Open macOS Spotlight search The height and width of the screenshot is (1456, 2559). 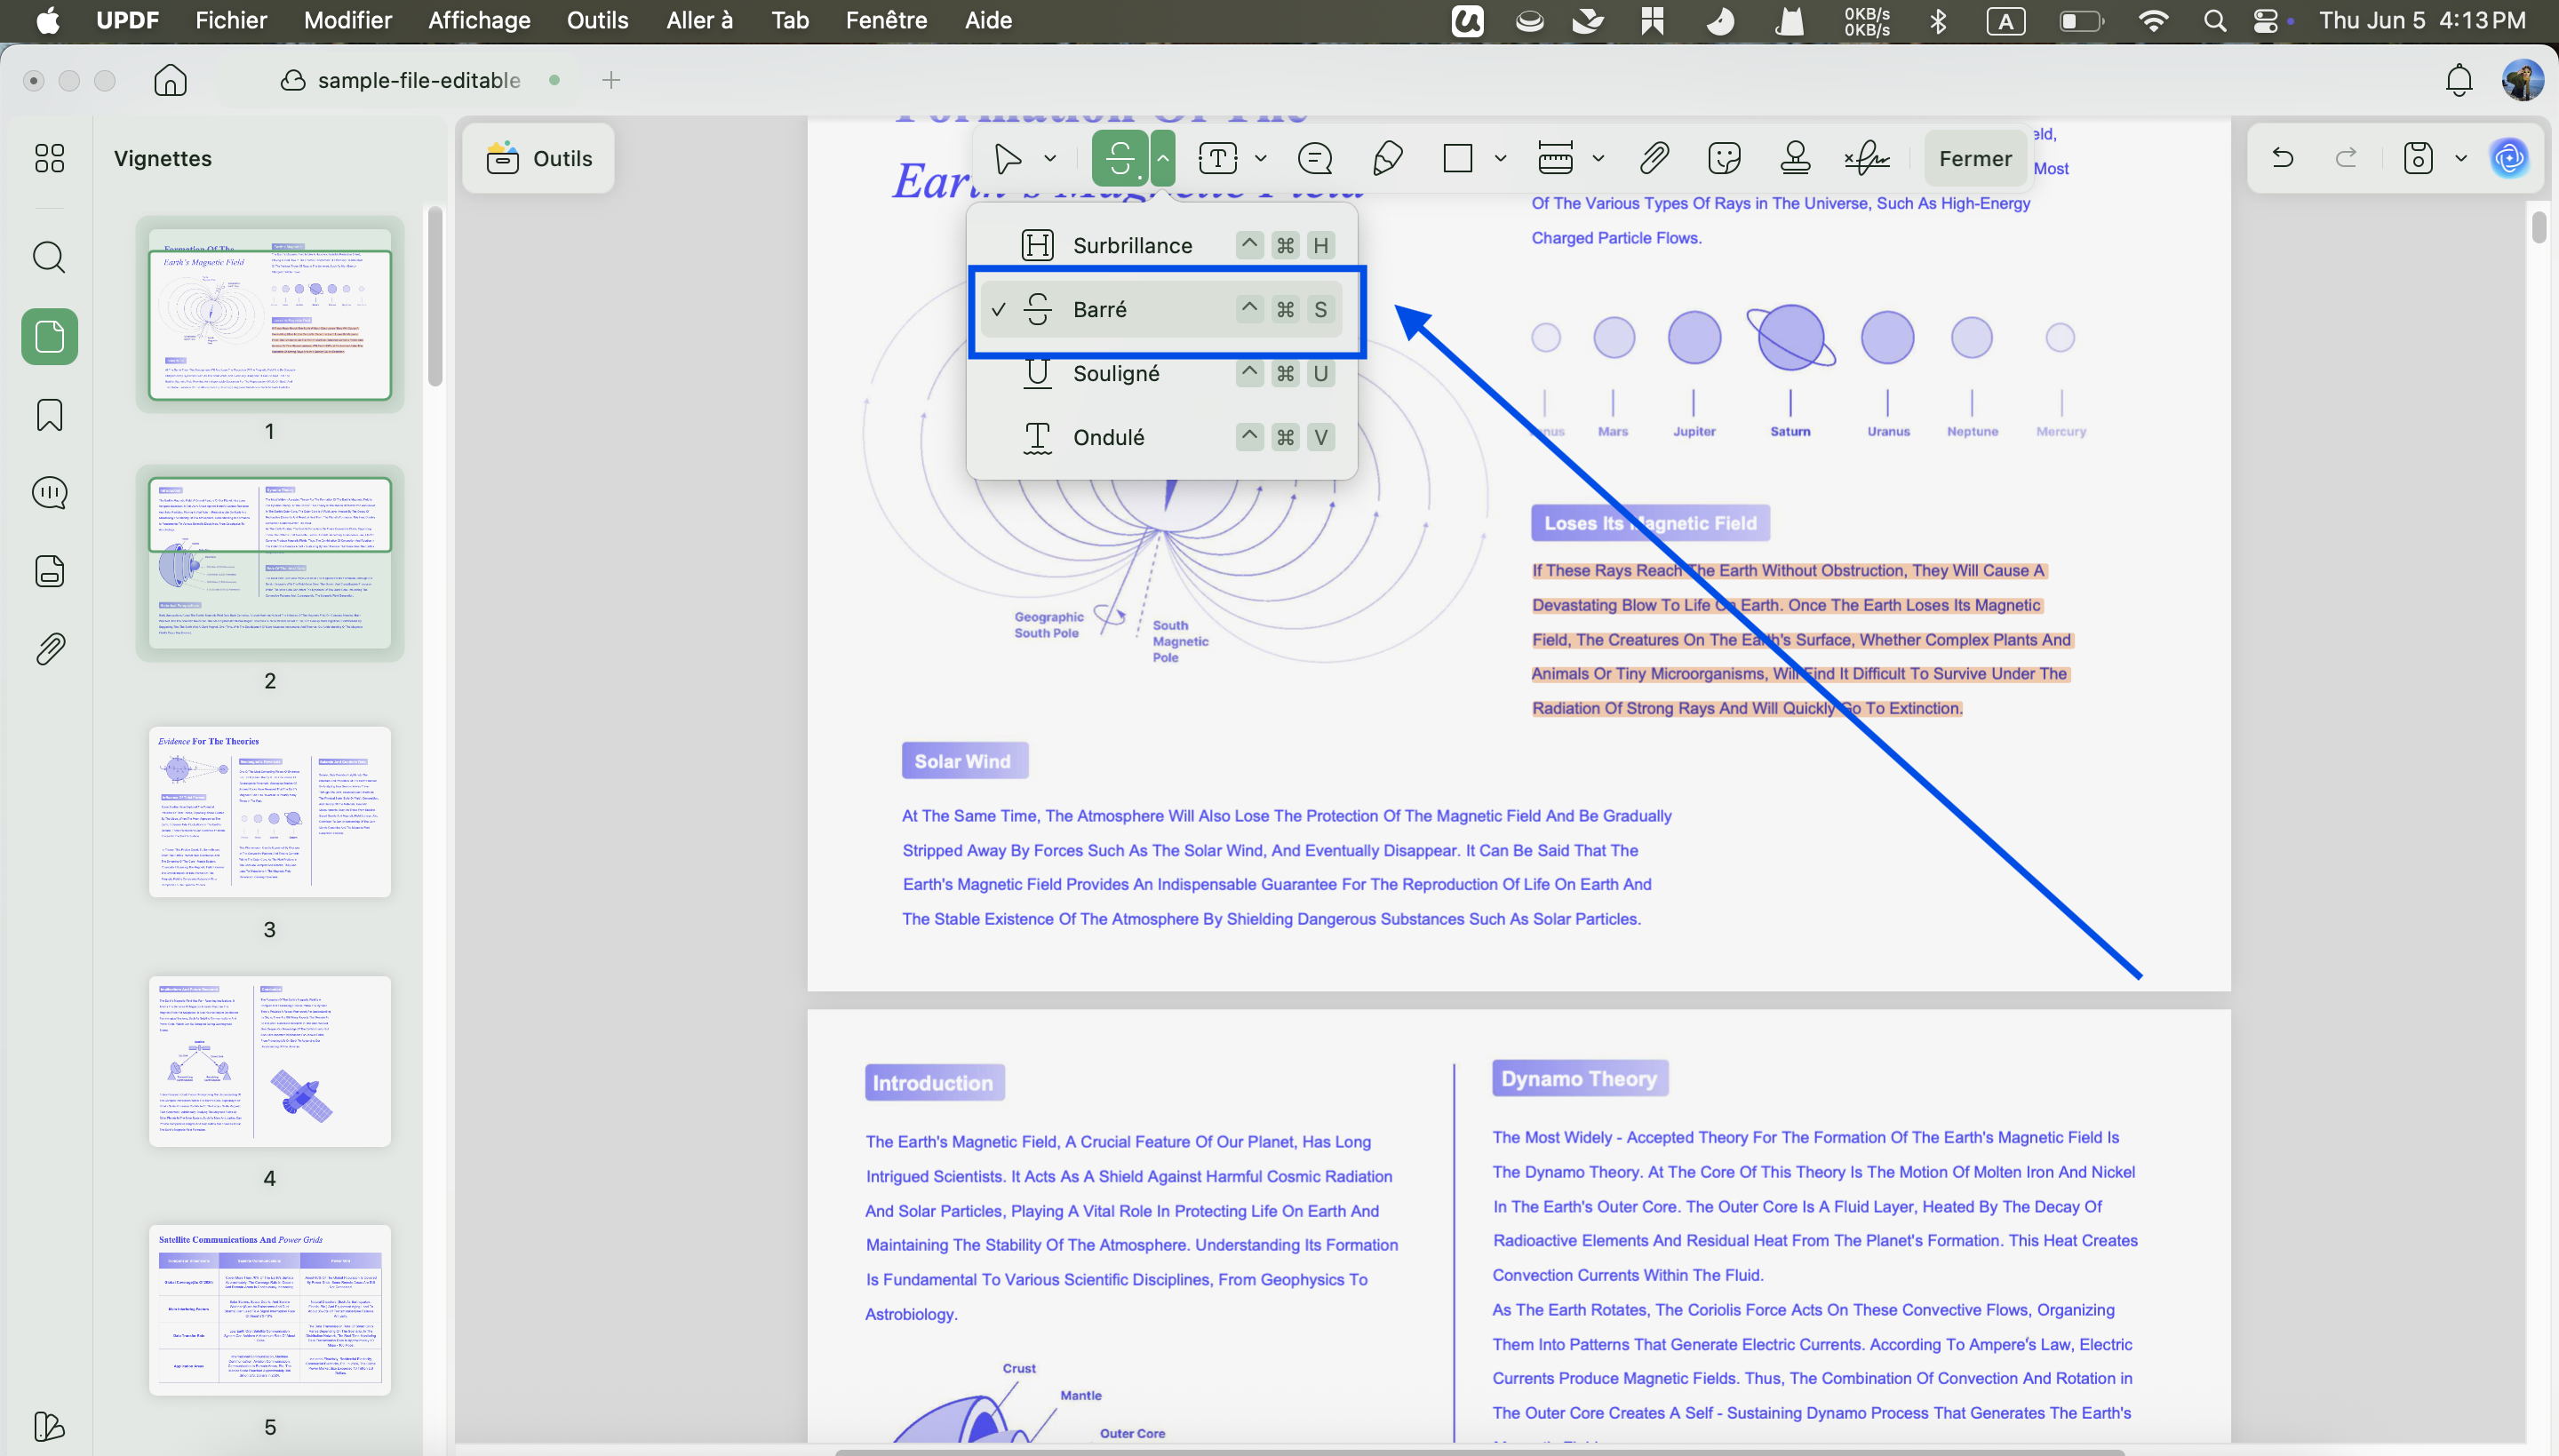pos(2215,20)
